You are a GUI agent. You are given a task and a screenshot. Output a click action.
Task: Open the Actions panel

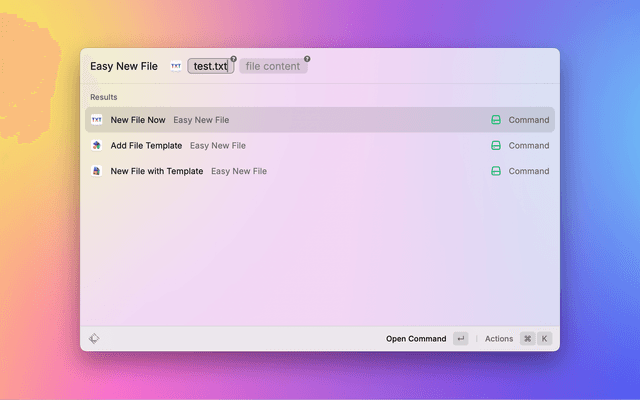[499, 339]
